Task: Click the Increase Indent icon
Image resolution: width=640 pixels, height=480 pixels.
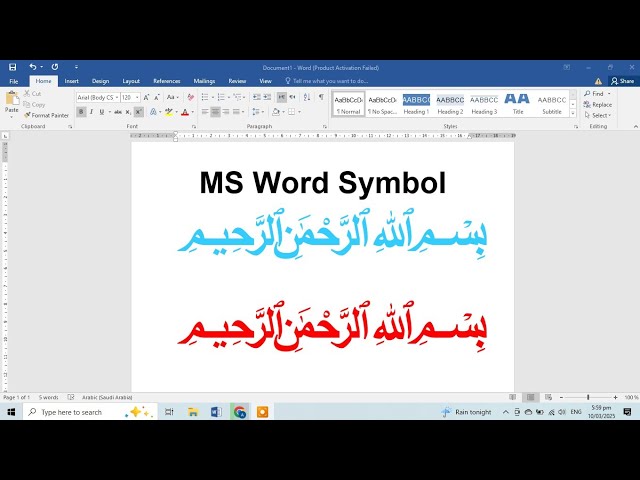Action: click(267, 97)
